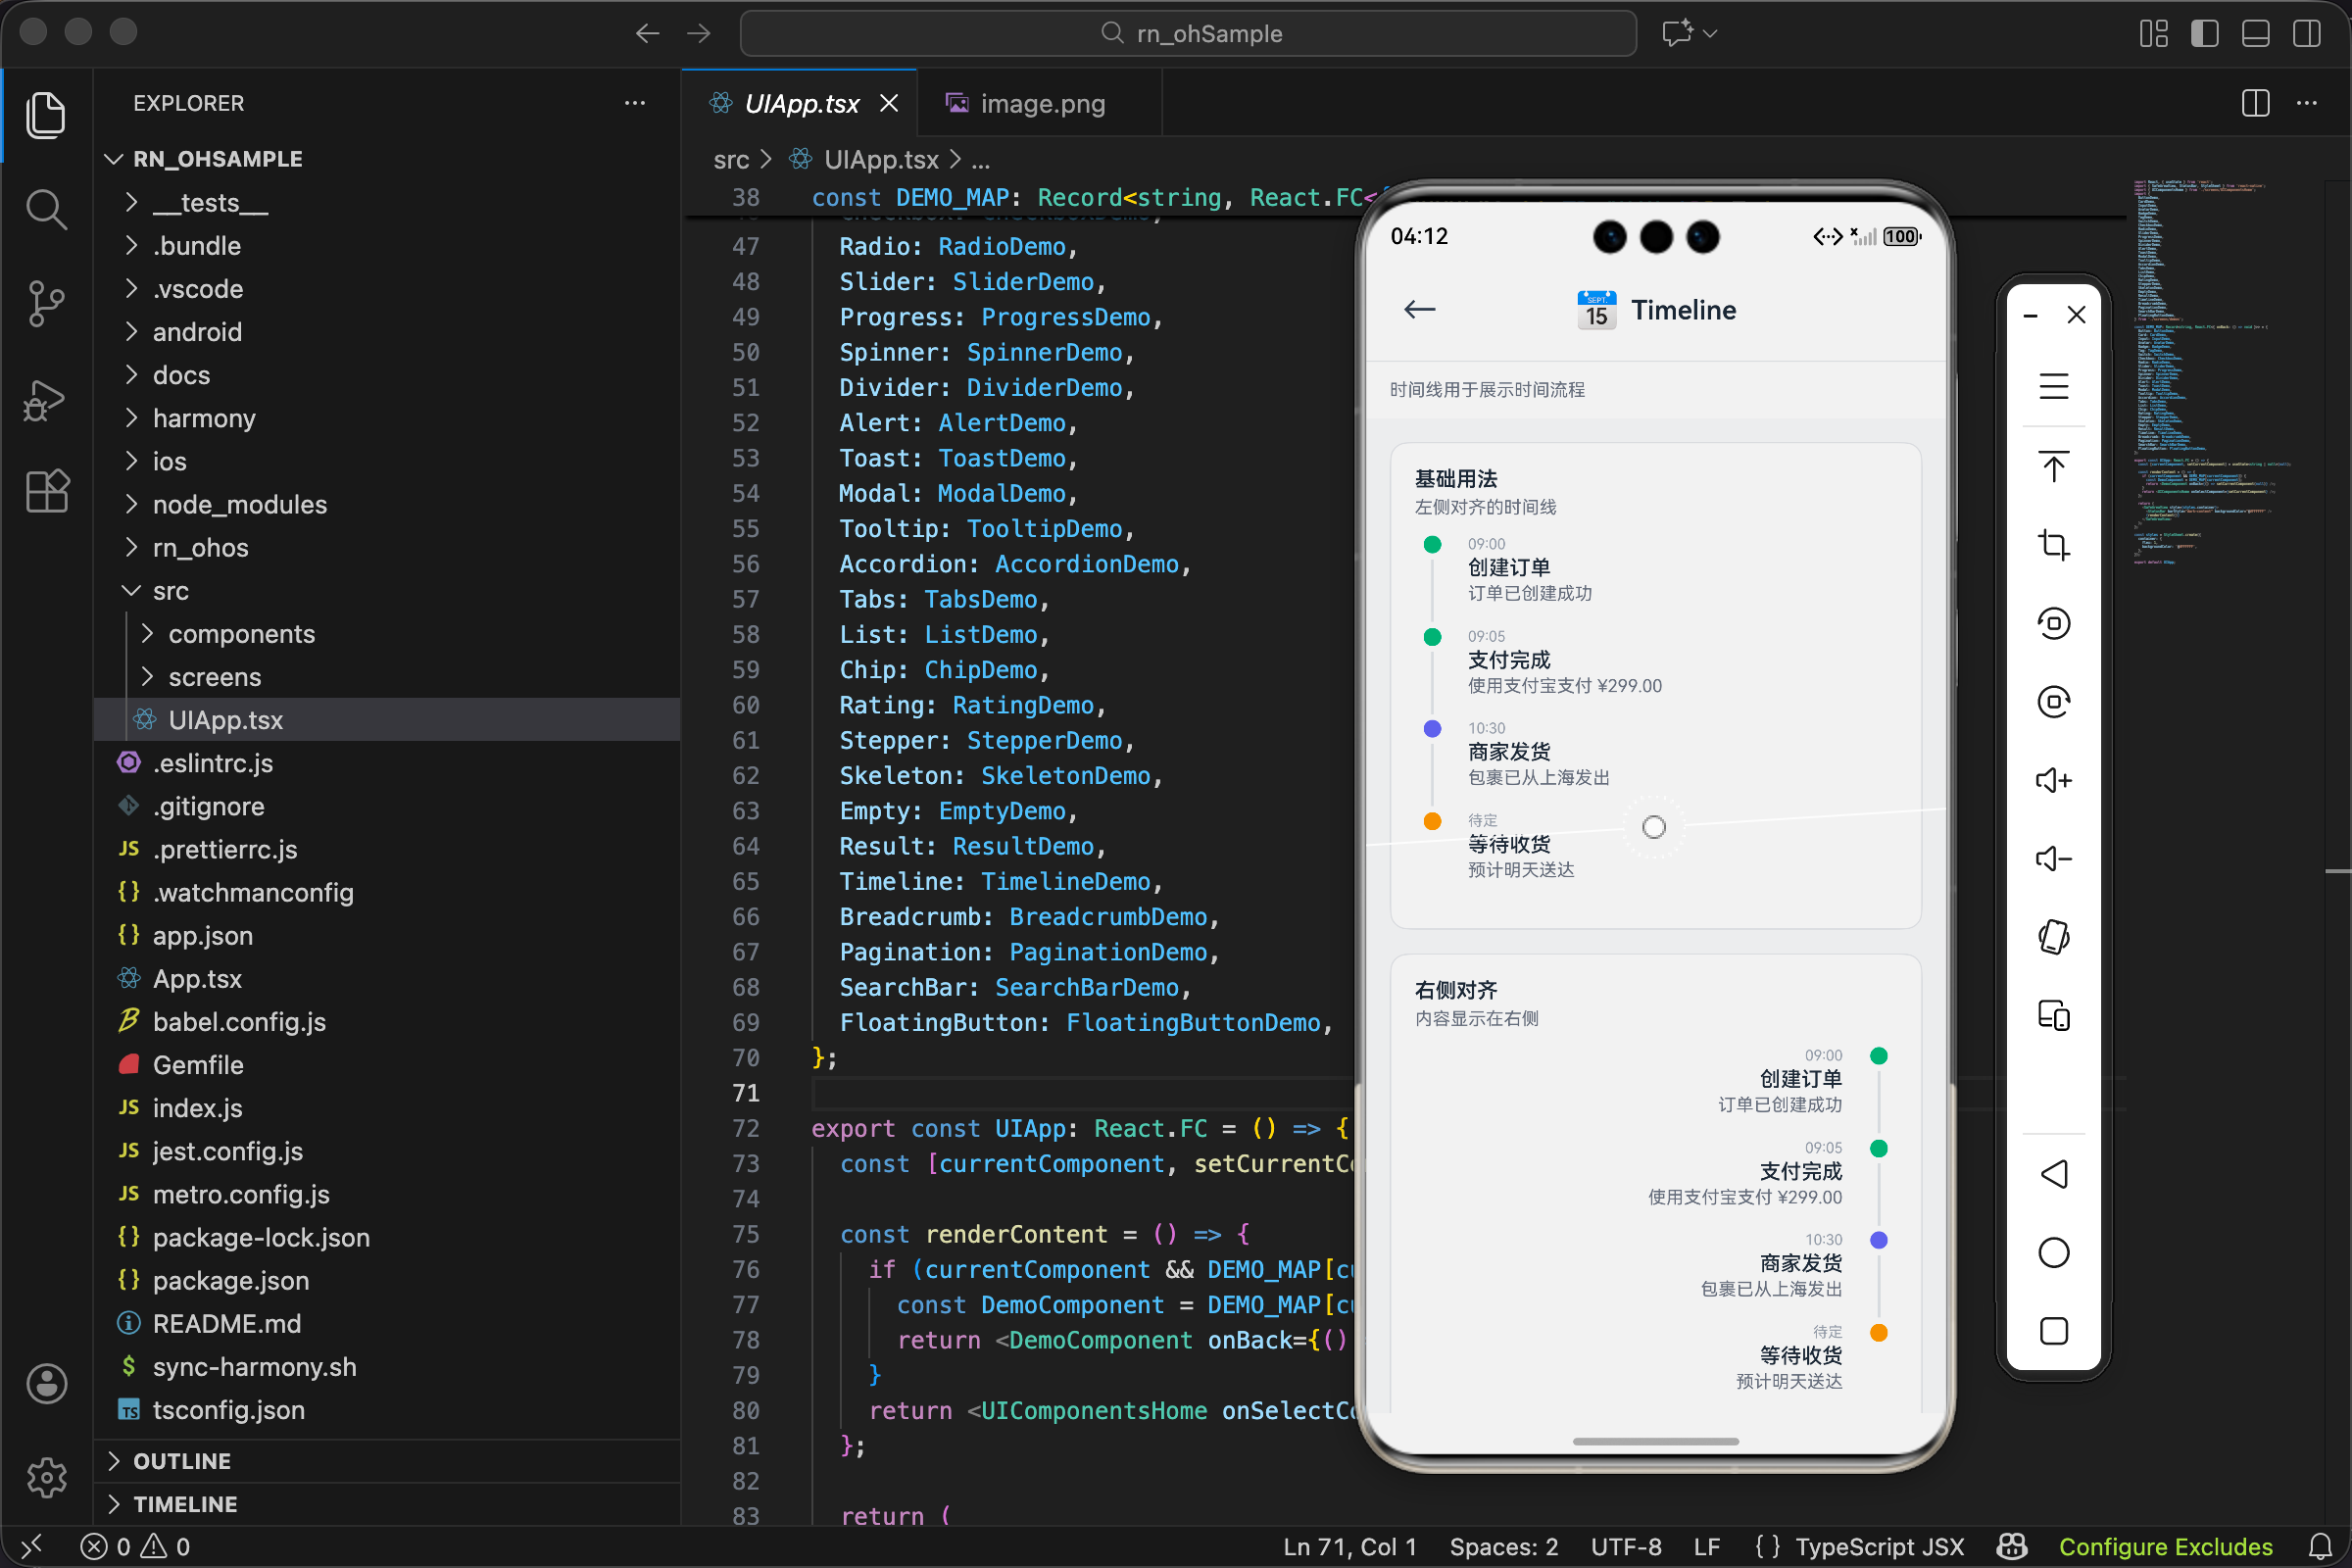Open Source Control view
This screenshot has width=2352, height=1568.
46,303
